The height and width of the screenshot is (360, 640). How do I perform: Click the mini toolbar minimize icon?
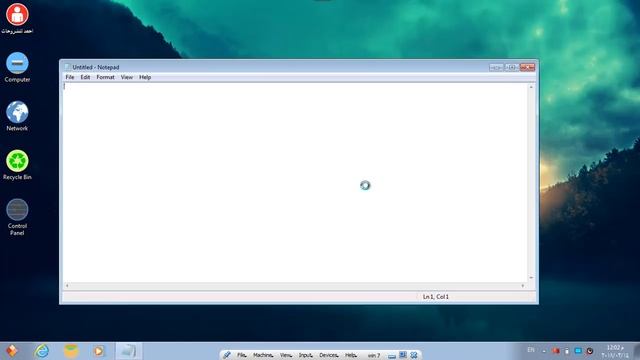coord(392,356)
